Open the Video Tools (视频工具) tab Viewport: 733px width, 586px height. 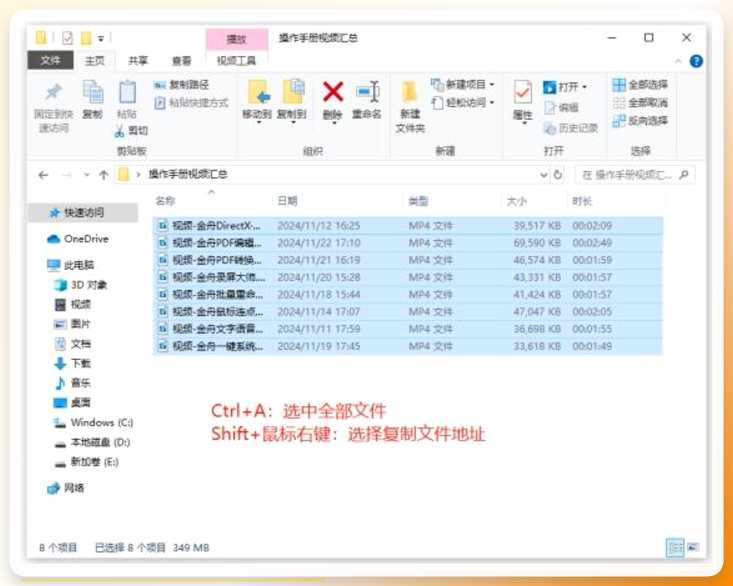tap(237, 60)
